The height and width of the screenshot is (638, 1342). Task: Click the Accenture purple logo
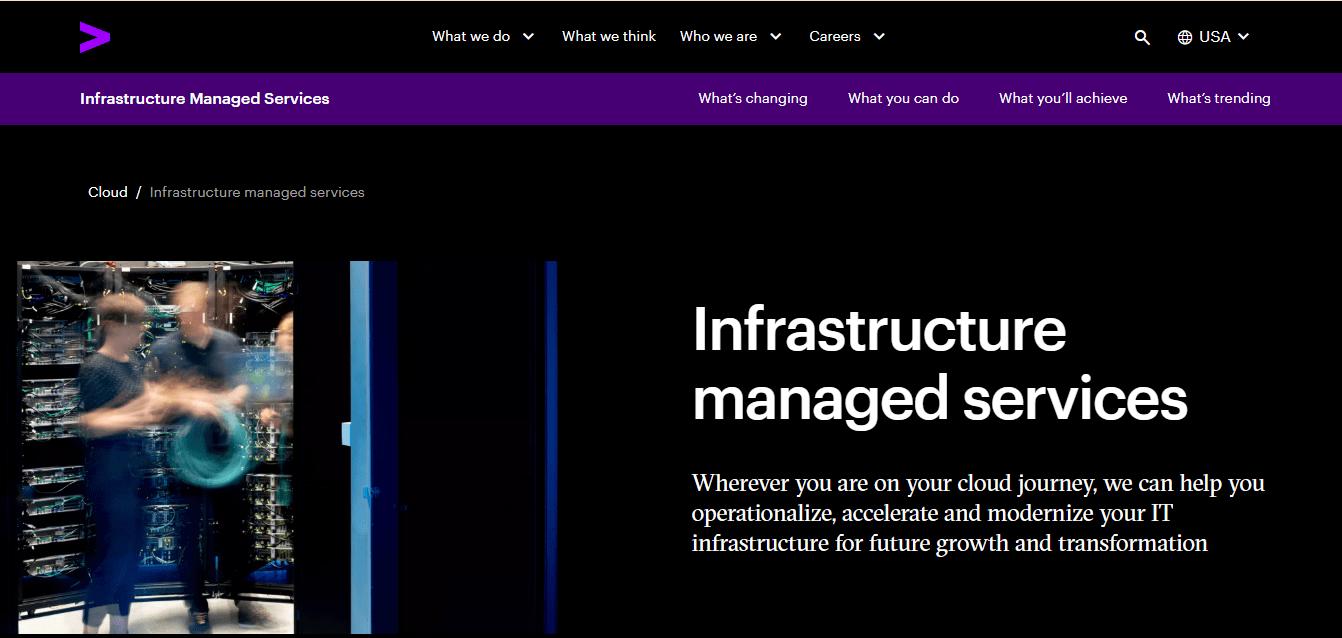(x=95, y=37)
